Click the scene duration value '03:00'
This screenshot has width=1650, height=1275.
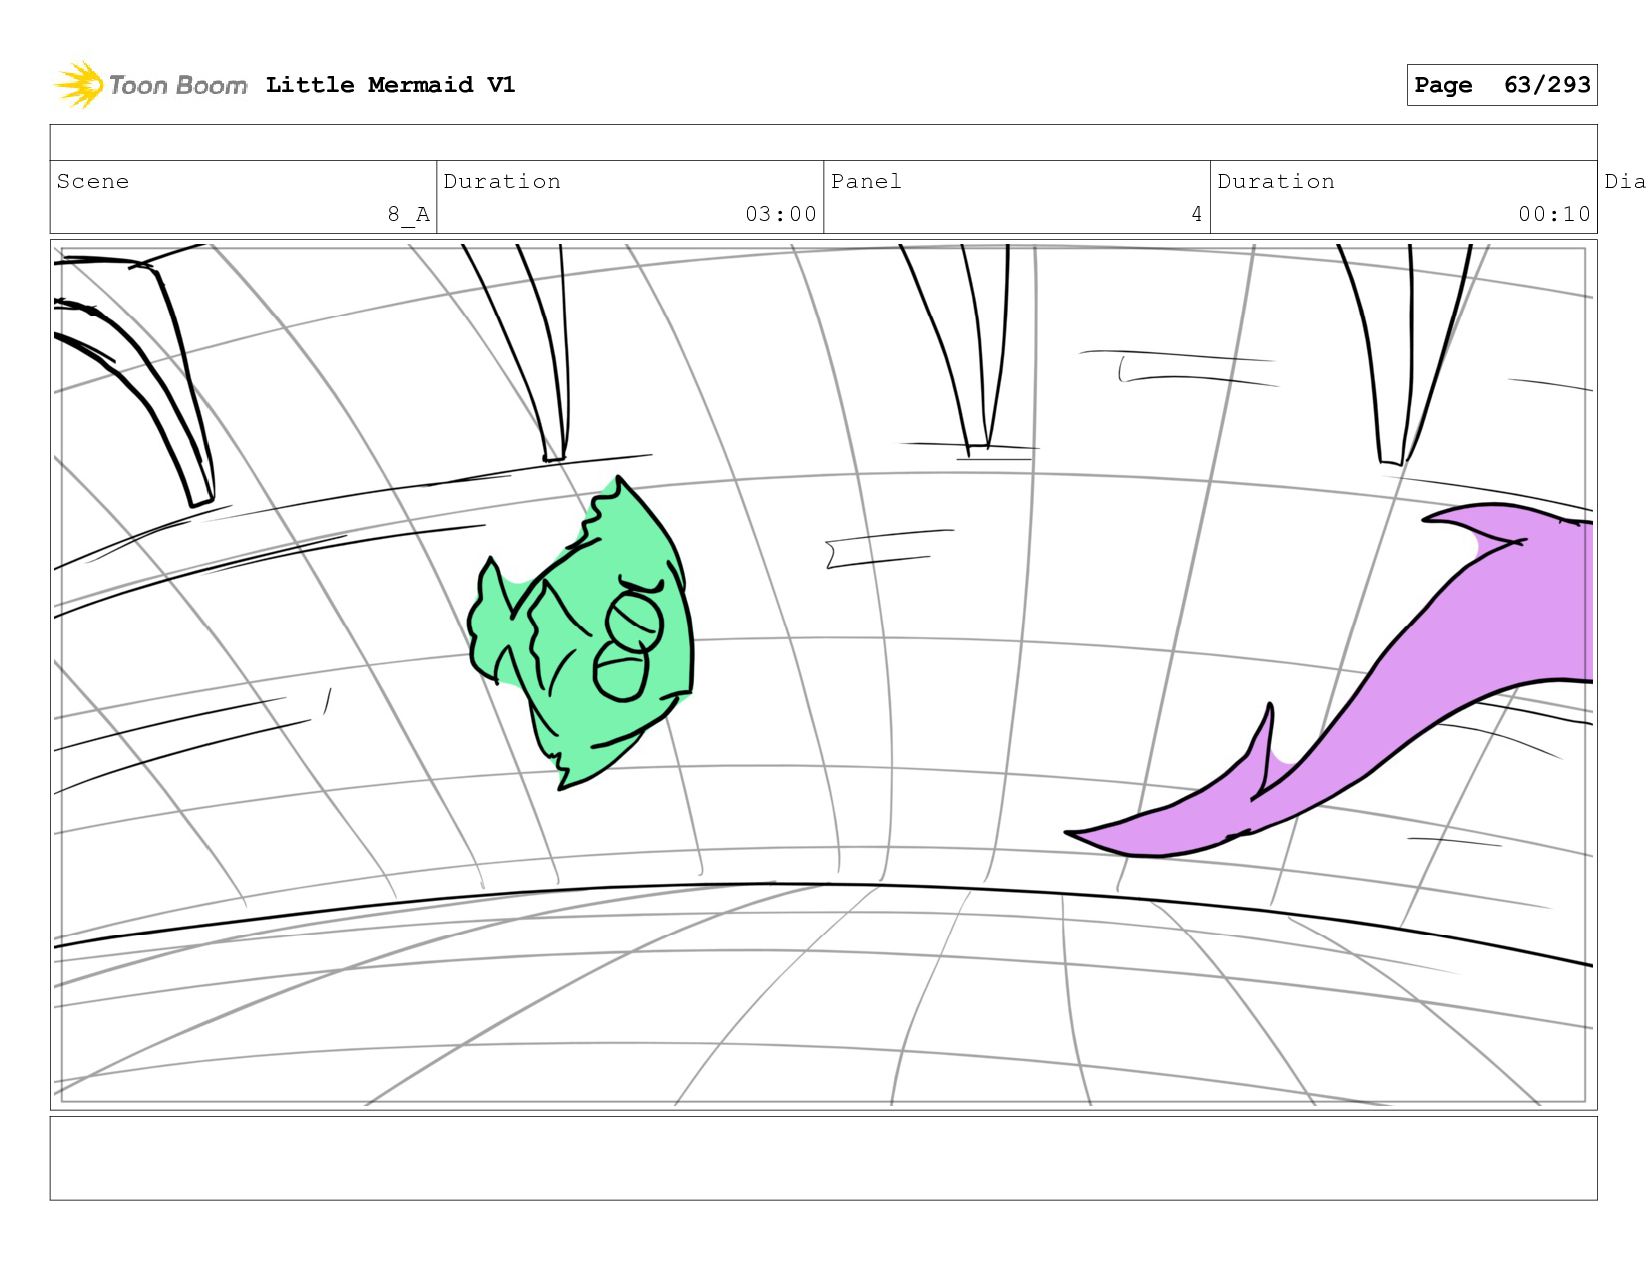click(781, 214)
